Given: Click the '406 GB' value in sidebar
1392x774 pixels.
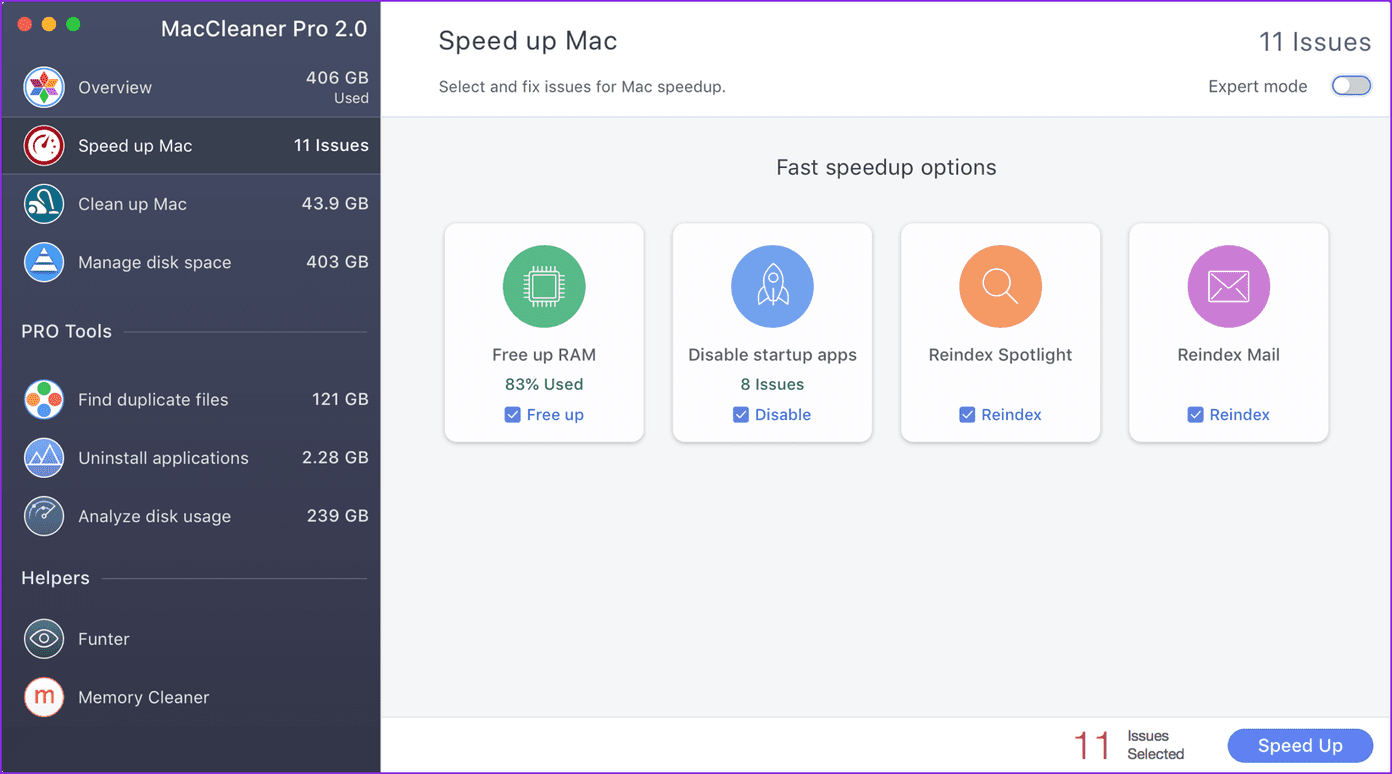Looking at the screenshot, I should (x=337, y=78).
